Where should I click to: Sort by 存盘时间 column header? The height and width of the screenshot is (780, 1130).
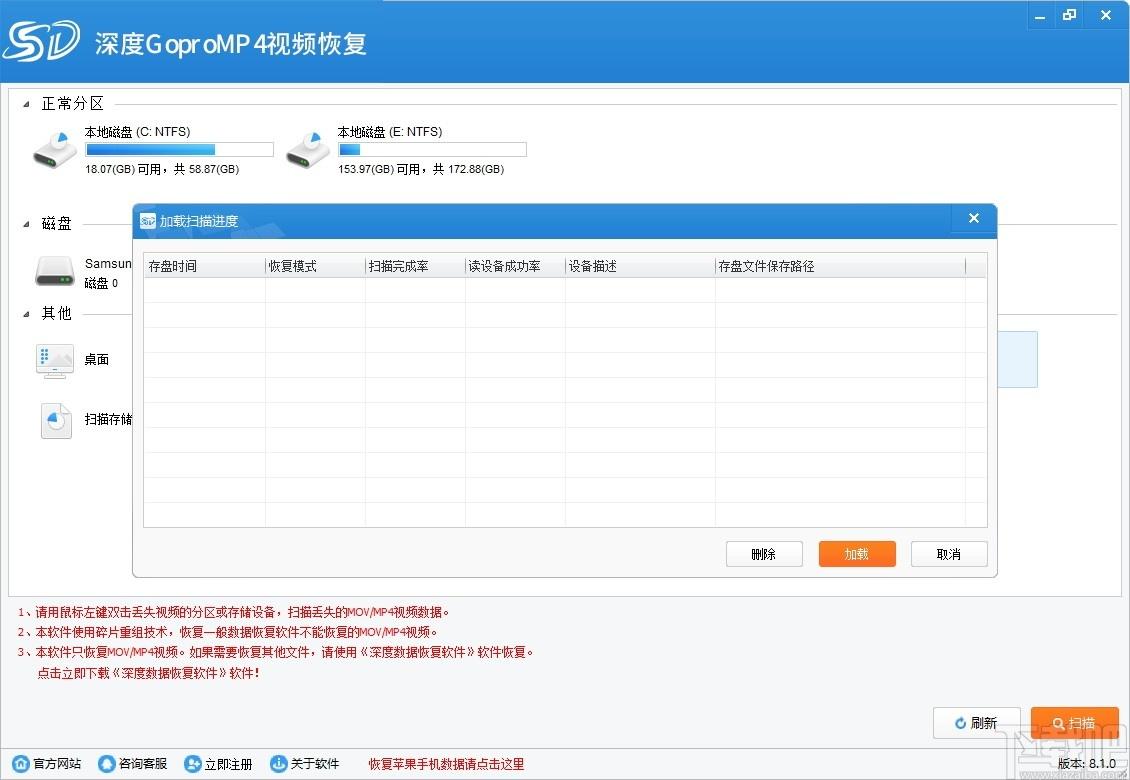pos(205,266)
